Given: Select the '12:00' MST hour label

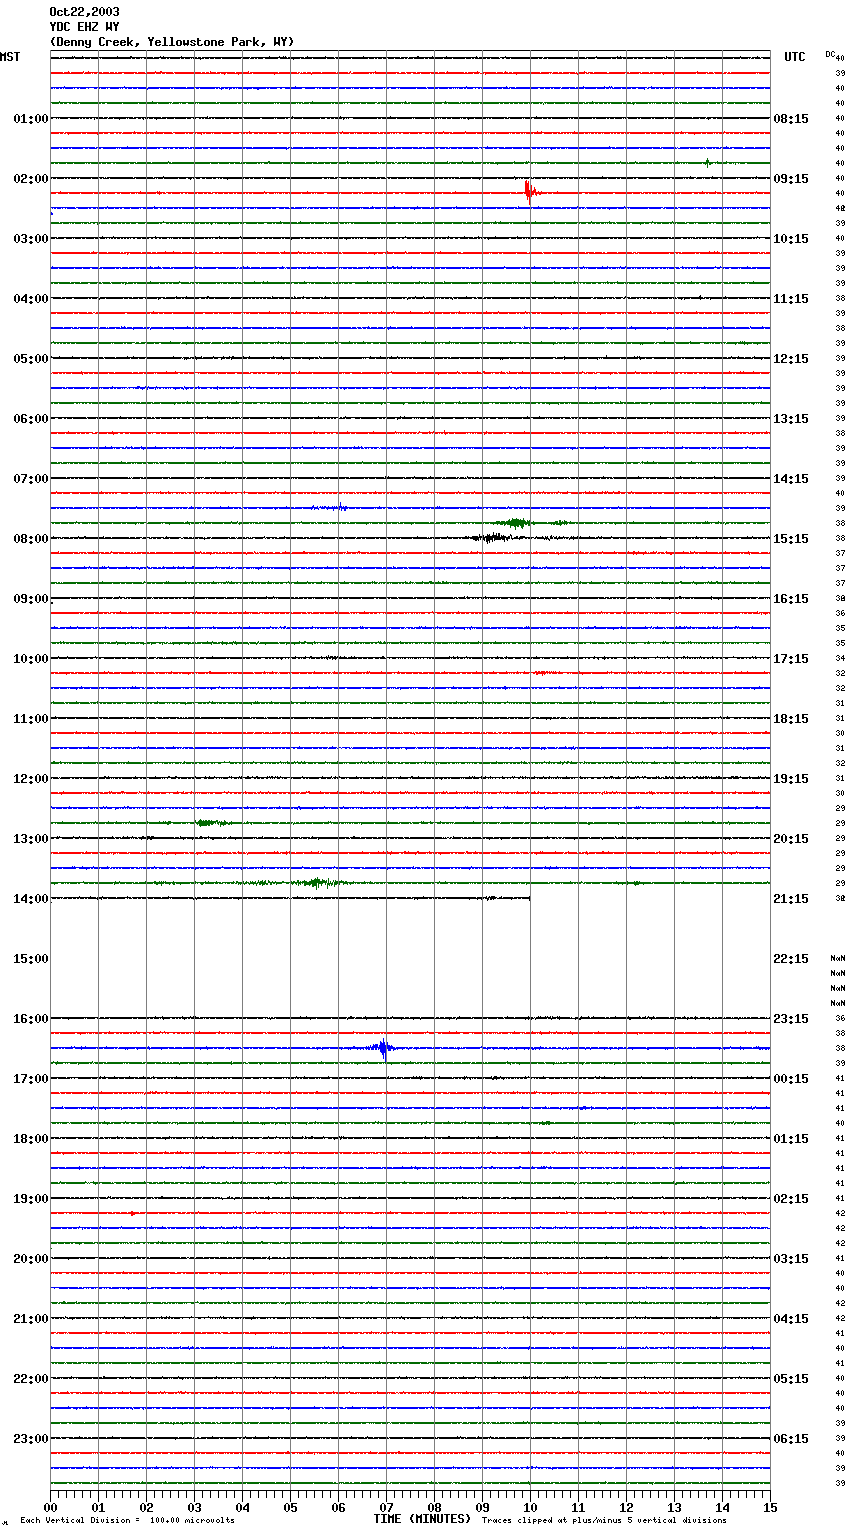Looking at the screenshot, I should [x=31, y=778].
